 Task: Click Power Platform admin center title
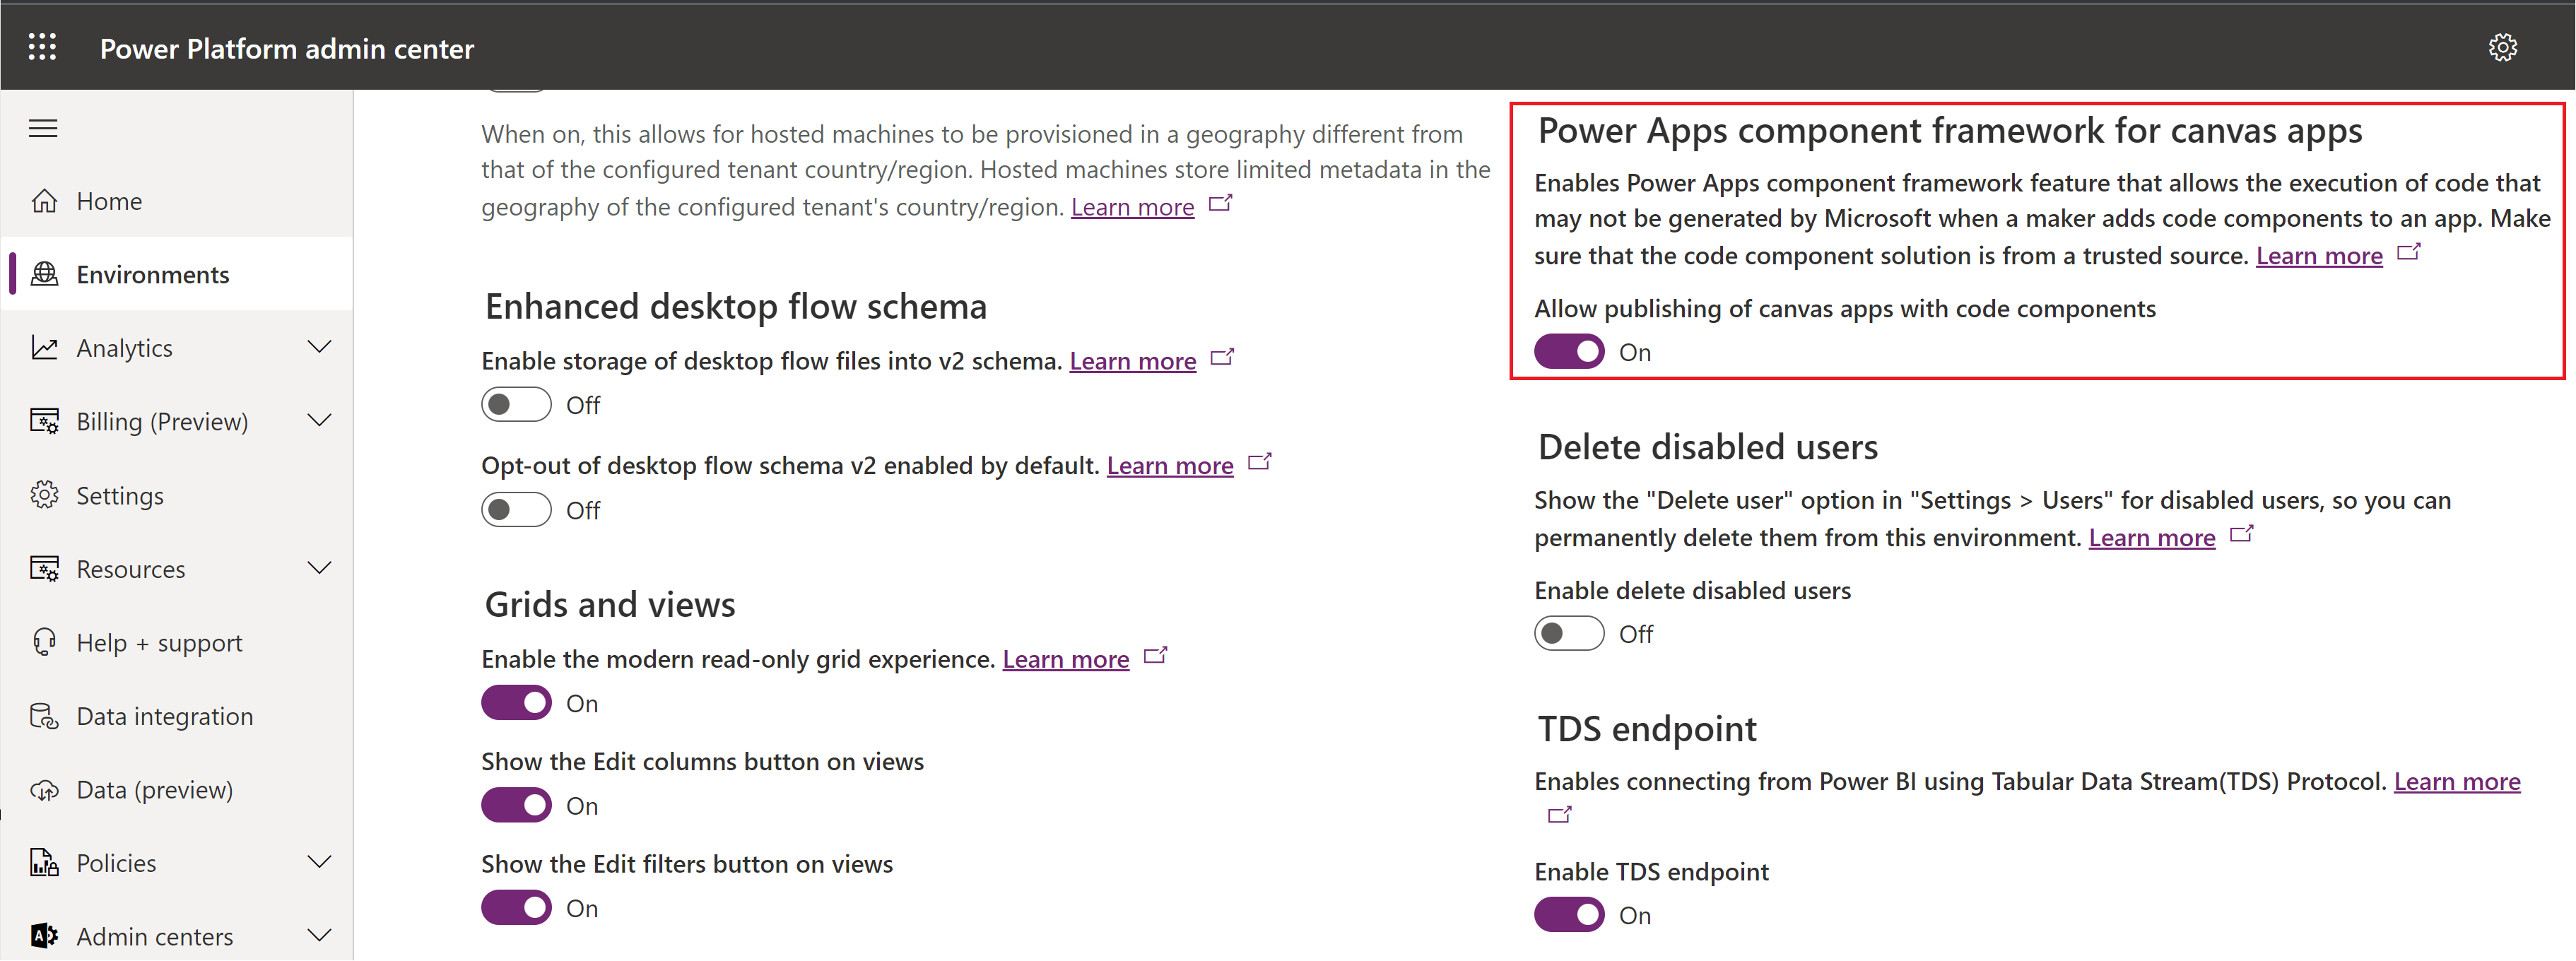click(x=287, y=48)
